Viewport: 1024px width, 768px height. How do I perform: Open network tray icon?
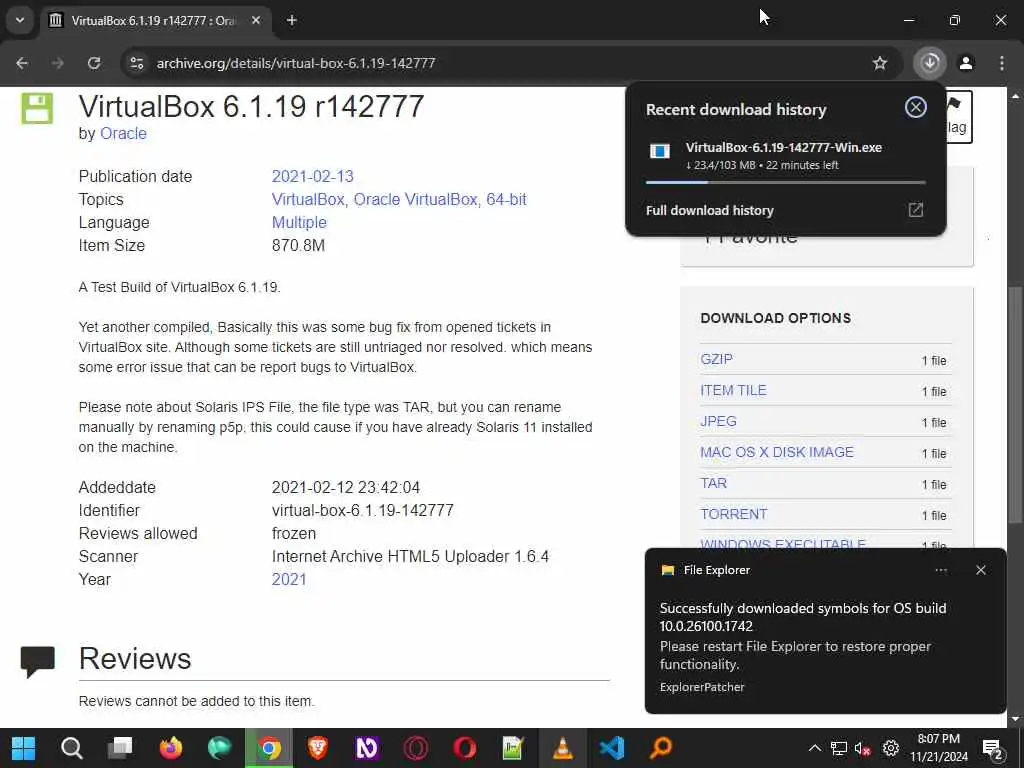click(x=839, y=749)
